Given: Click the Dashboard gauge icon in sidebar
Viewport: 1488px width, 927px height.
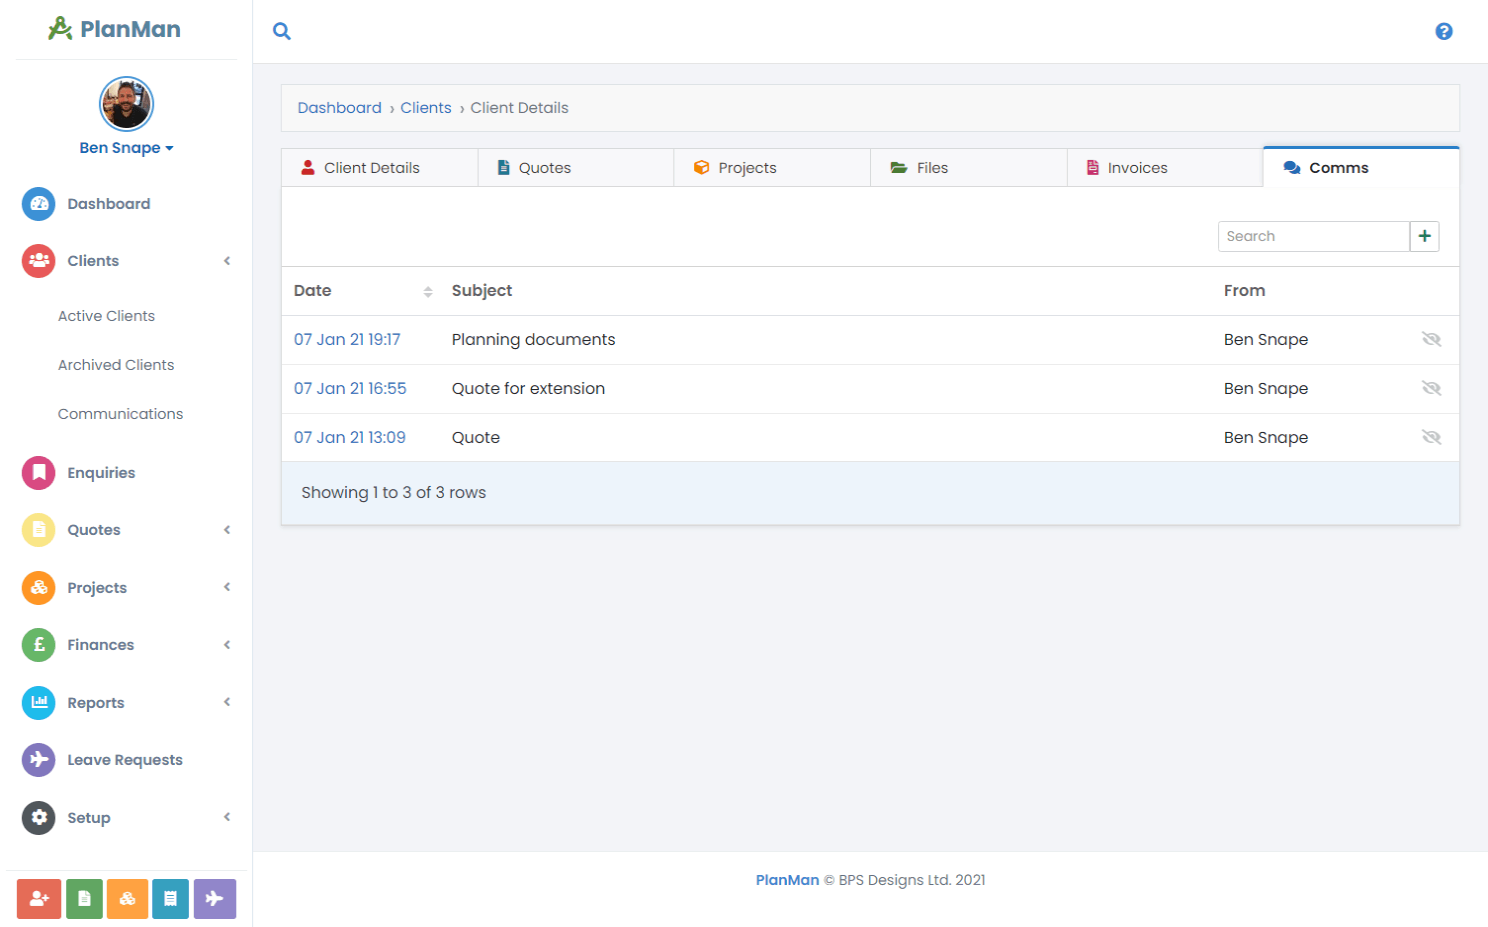Looking at the screenshot, I should pos(39,204).
